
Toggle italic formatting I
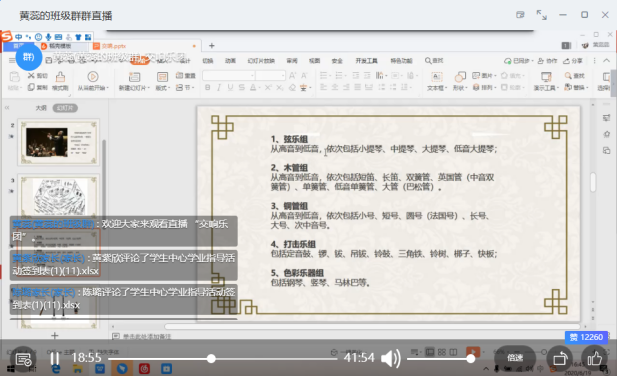coord(219,87)
